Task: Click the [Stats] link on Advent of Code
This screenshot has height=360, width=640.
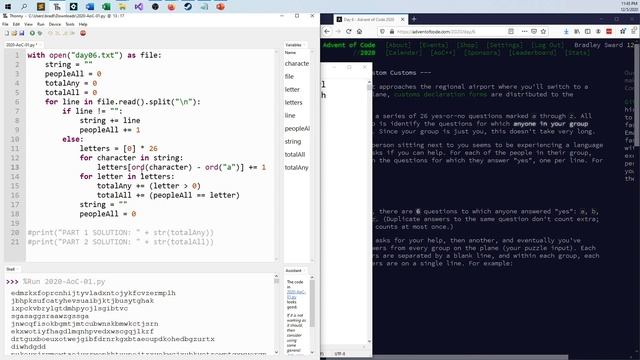Action: point(577,53)
